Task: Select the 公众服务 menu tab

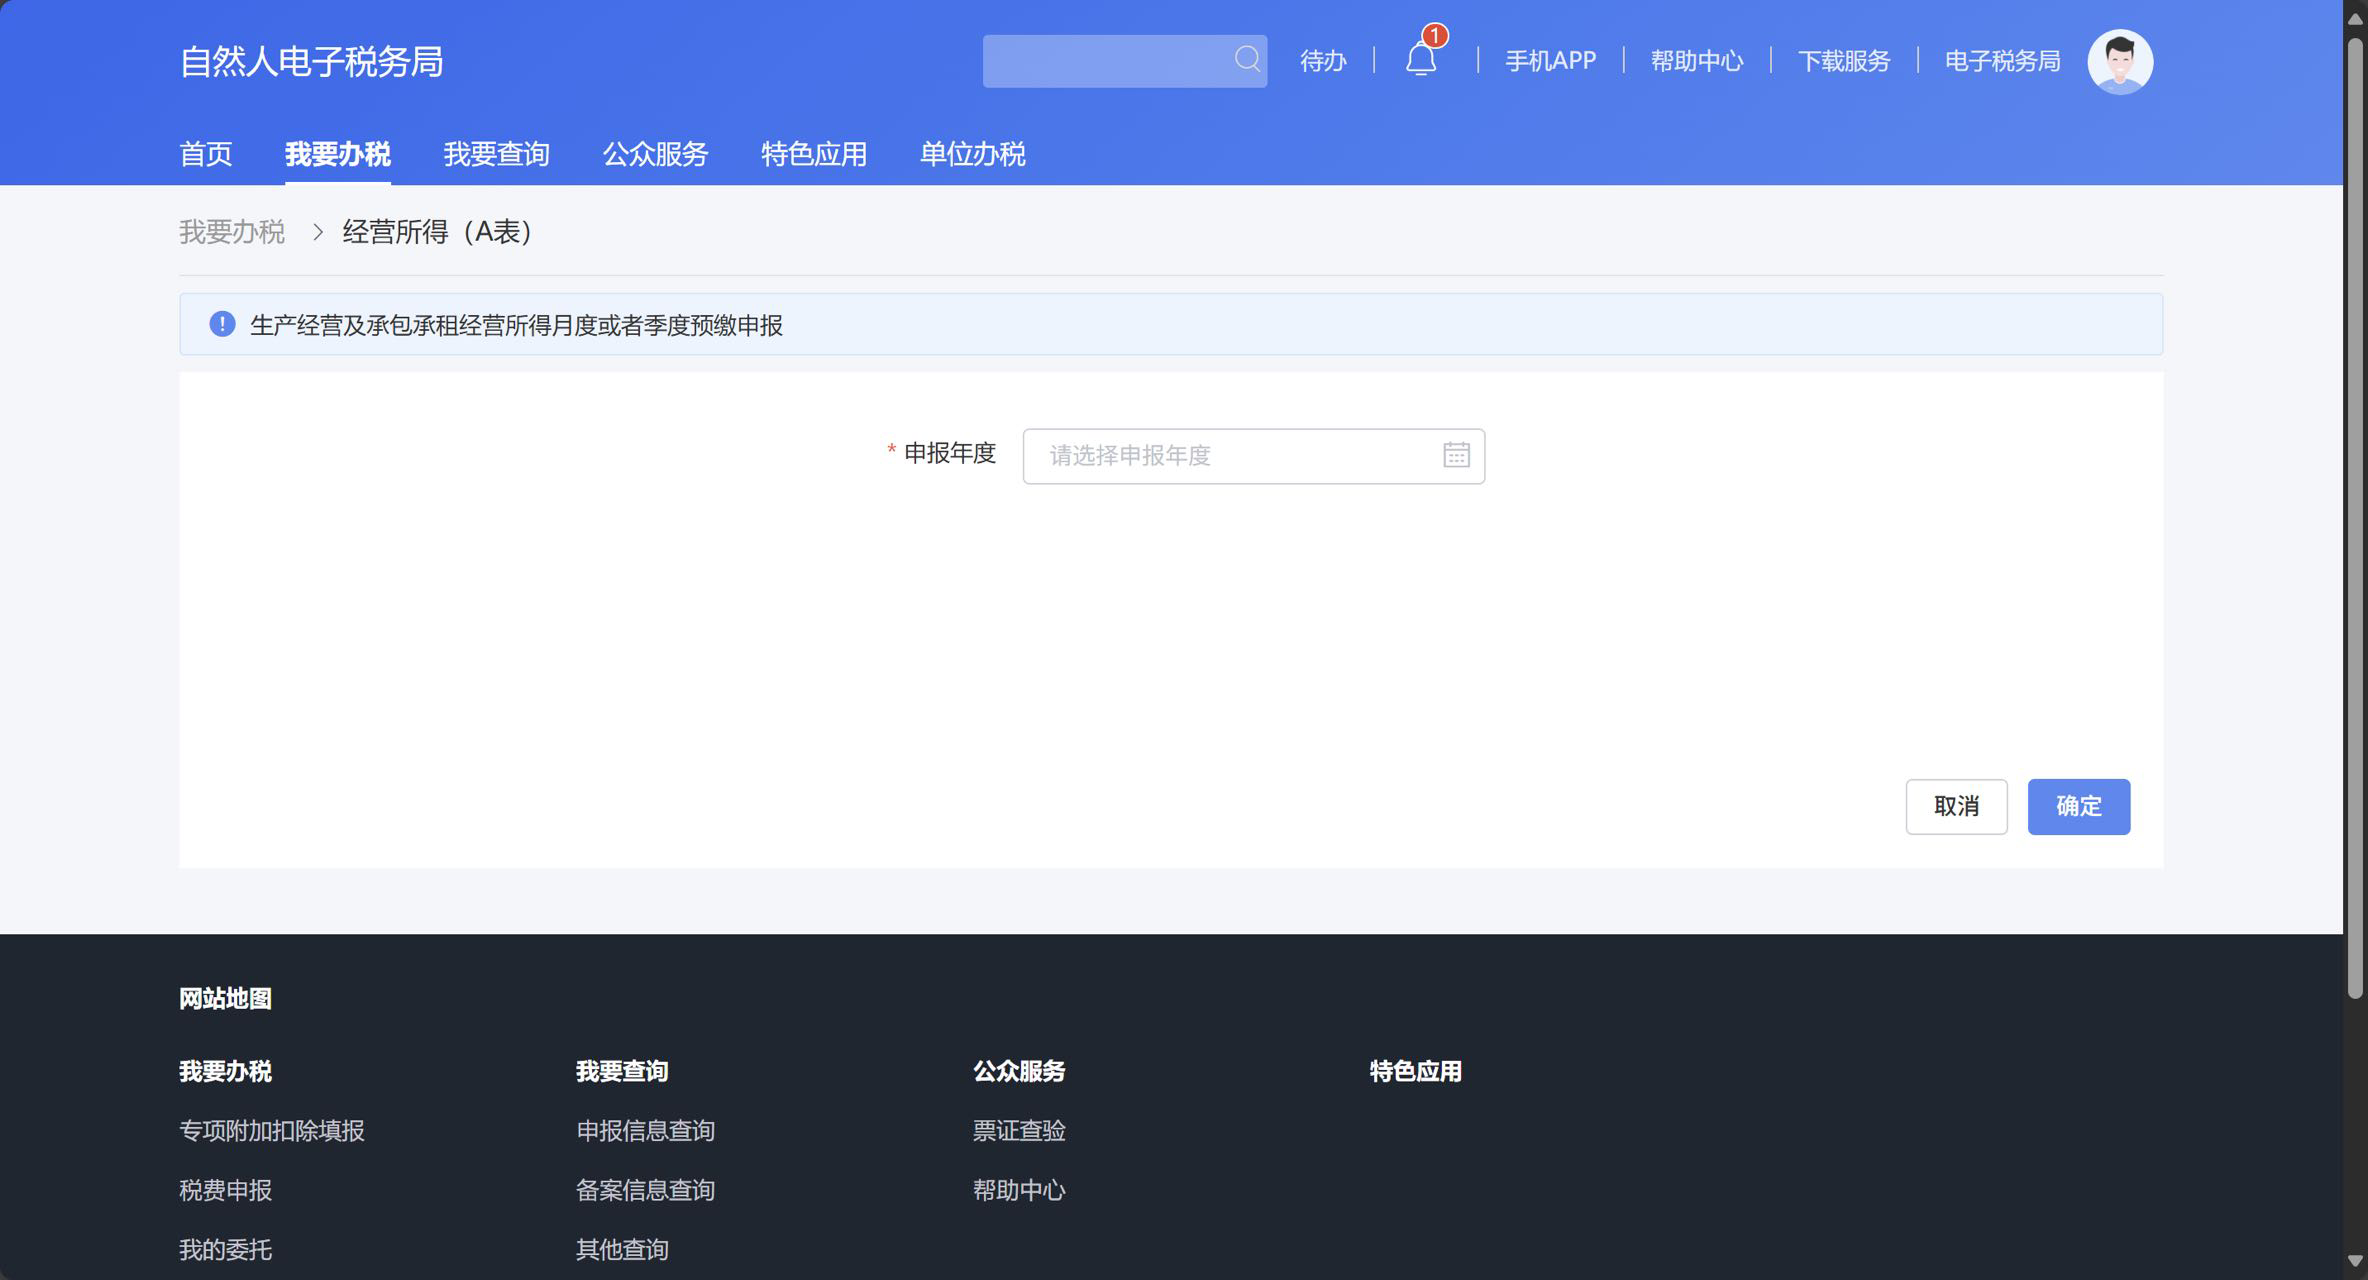Action: pyautogui.click(x=655, y=154)
